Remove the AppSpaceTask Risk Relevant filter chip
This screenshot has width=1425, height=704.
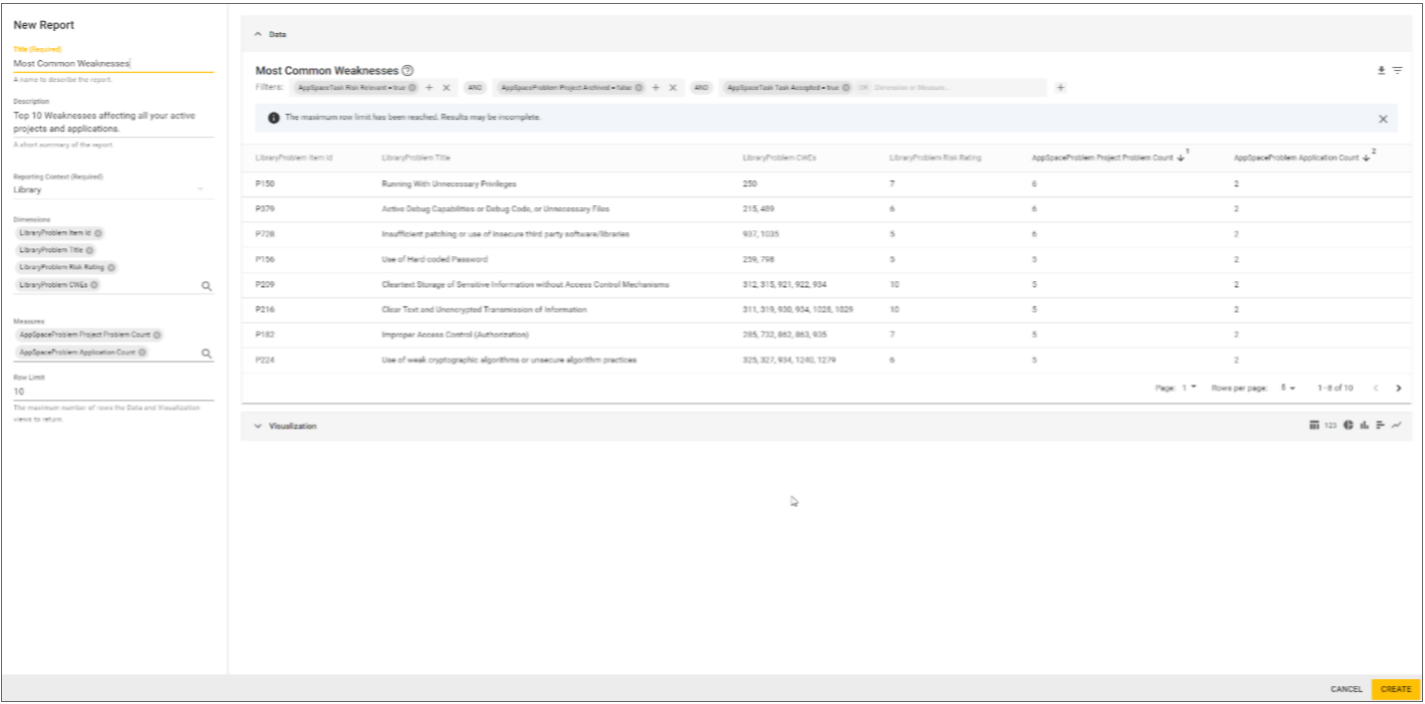tap(447, 87)
